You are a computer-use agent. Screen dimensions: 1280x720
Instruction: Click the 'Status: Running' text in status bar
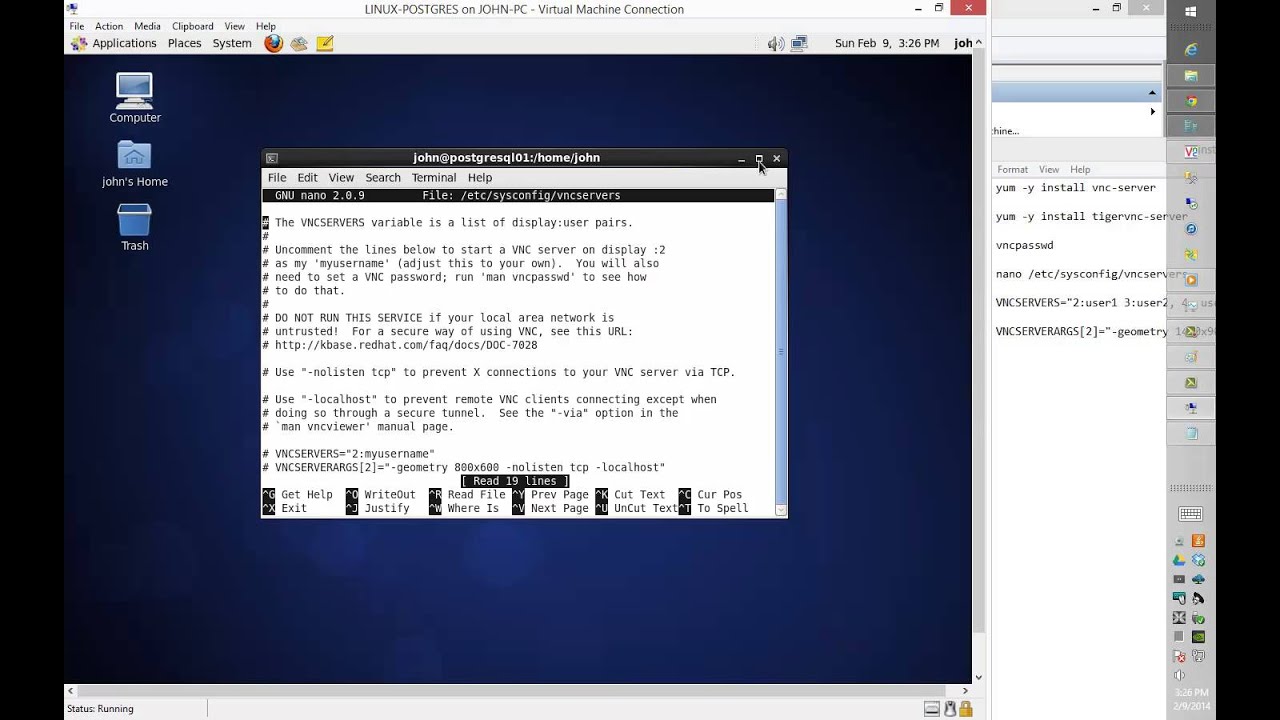pos(100,709)
